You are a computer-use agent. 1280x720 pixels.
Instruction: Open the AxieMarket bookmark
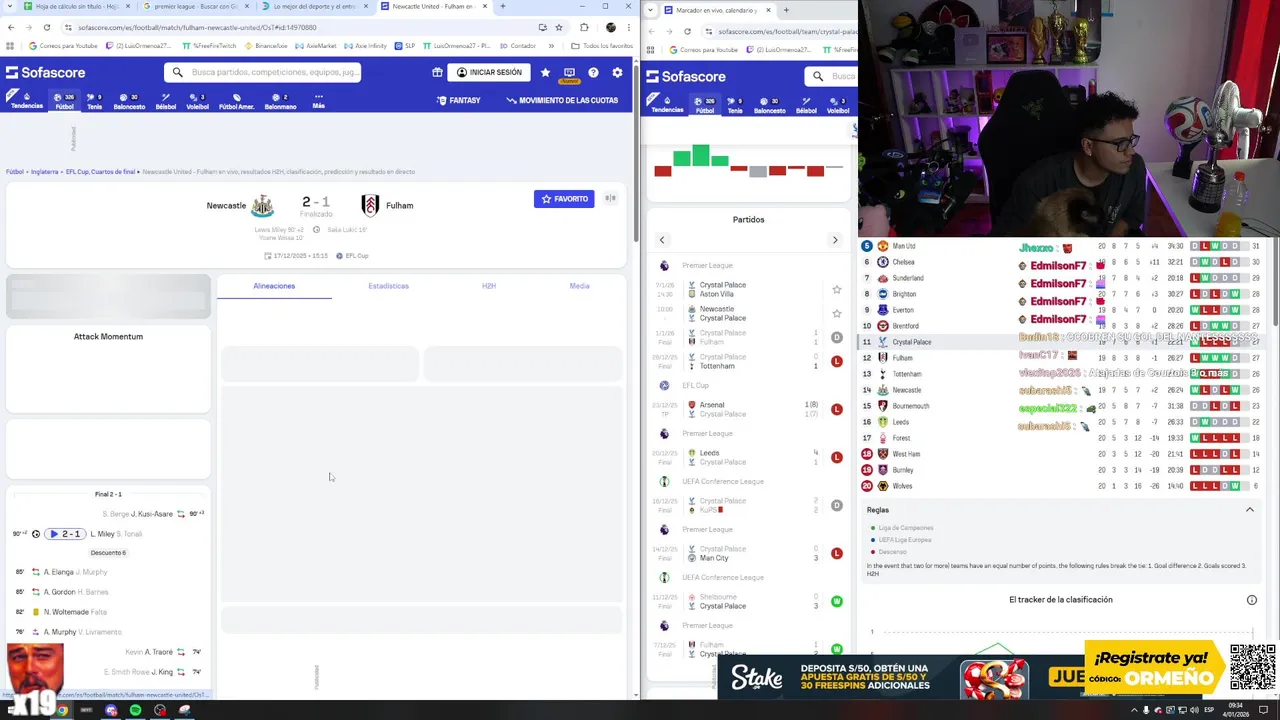(x=315, y=46)
